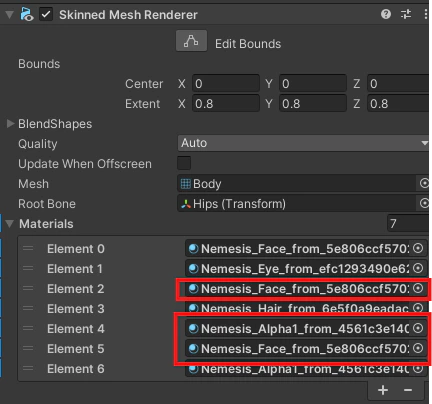Edit the Center Z value field

click(x=398, y=83)
